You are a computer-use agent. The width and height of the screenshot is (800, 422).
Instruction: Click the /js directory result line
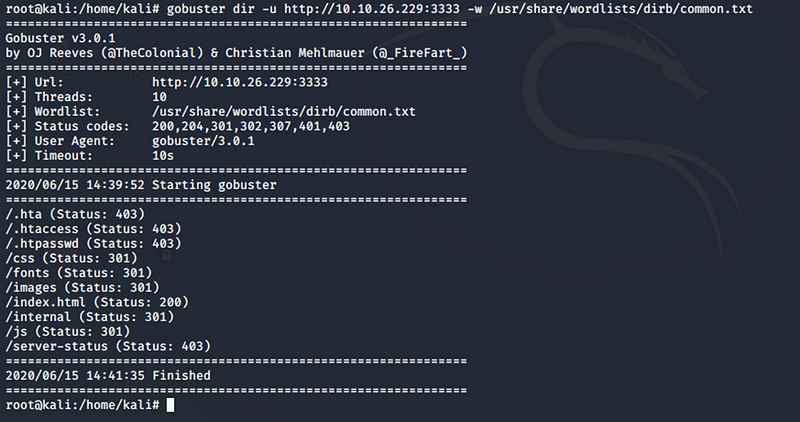68,332
